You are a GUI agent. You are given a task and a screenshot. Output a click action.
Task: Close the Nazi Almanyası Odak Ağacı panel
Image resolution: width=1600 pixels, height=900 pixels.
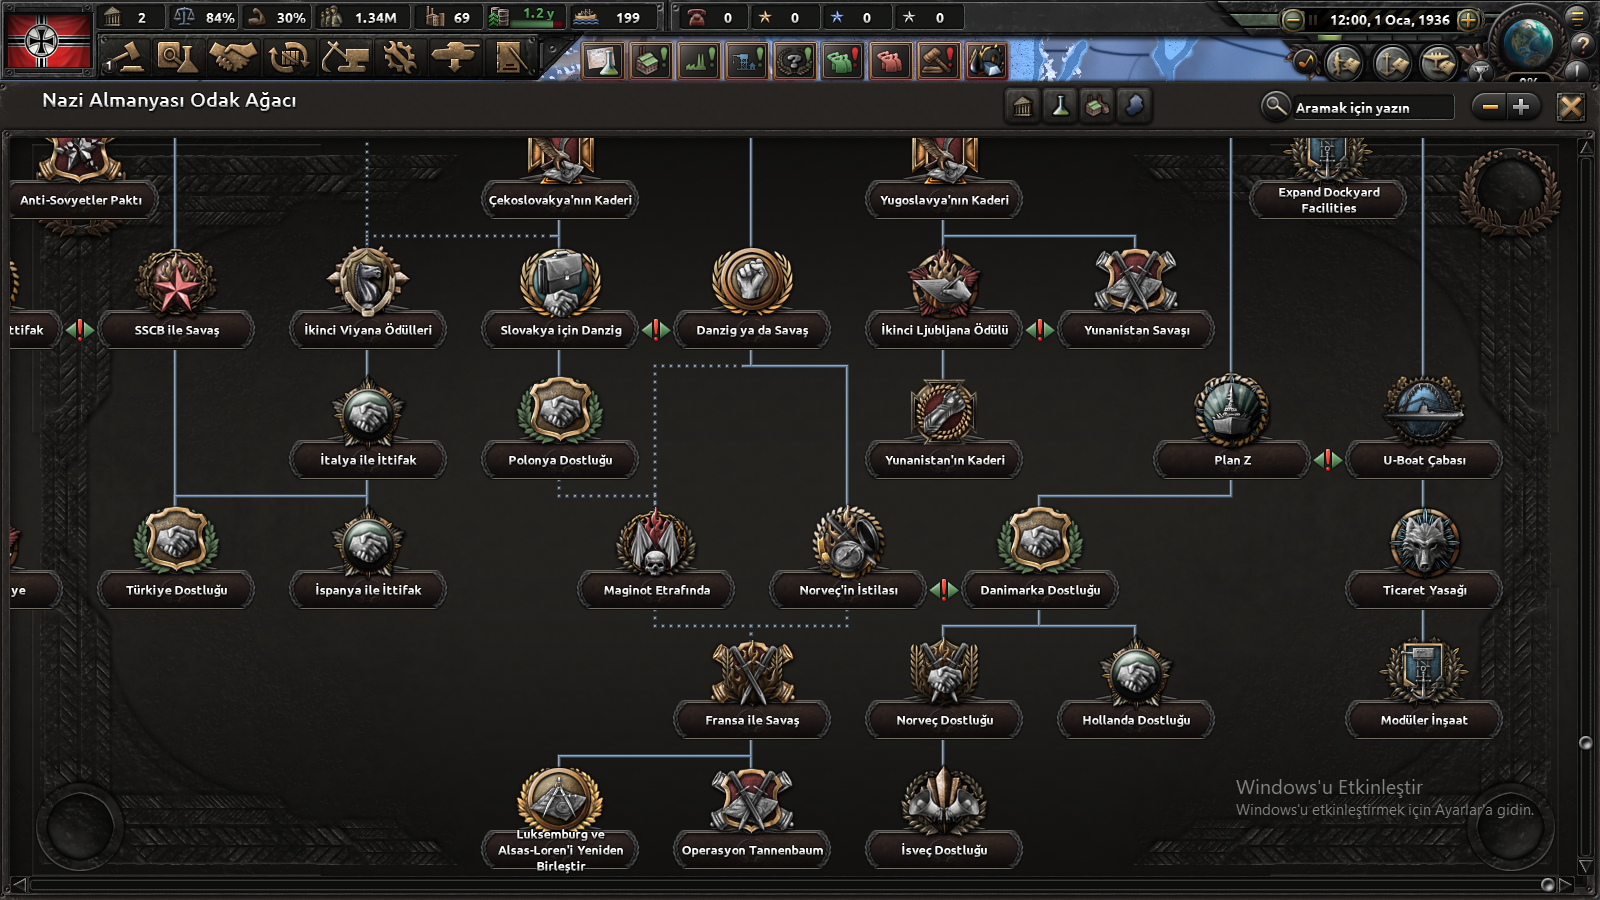coord(1571,106)
